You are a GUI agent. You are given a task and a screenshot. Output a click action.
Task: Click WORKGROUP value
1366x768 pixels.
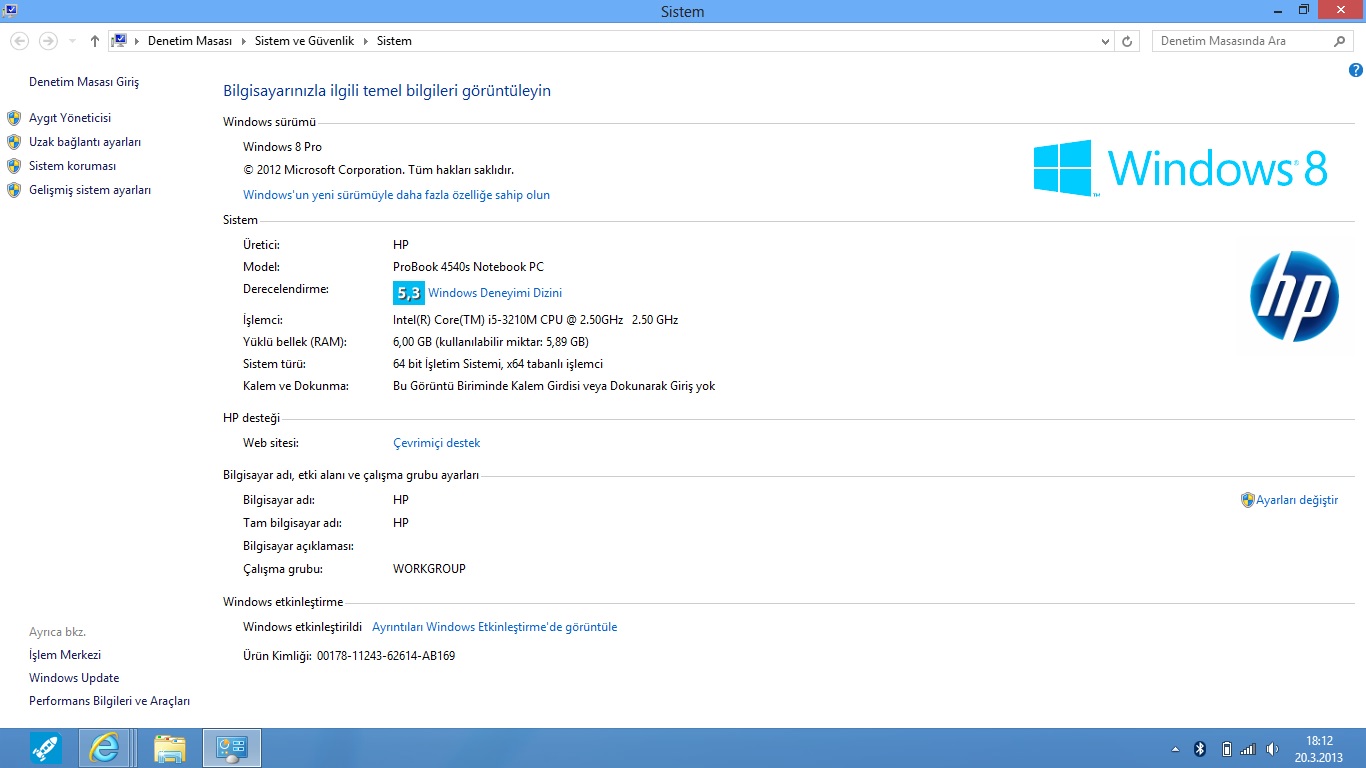click(x=429, y=569)
